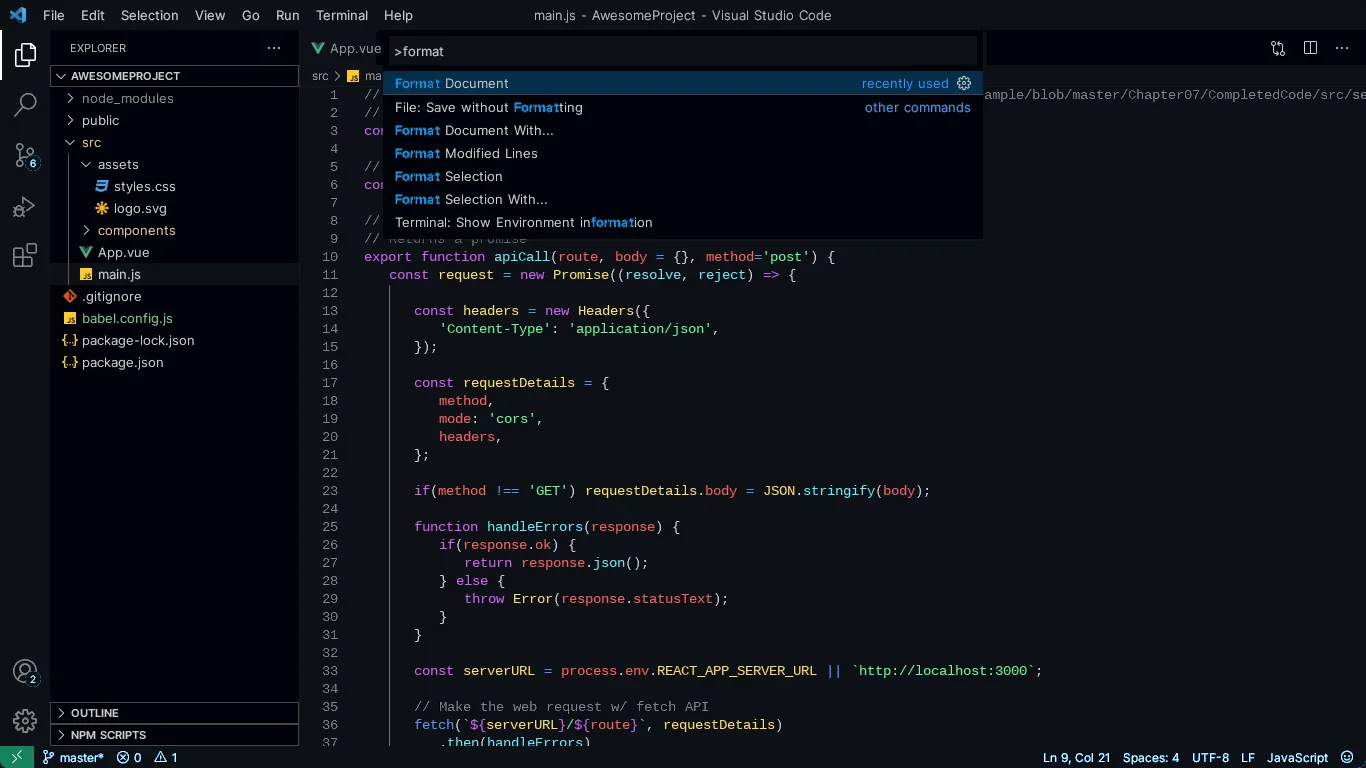Open the Explorer view in activity bar

[25, 55]
